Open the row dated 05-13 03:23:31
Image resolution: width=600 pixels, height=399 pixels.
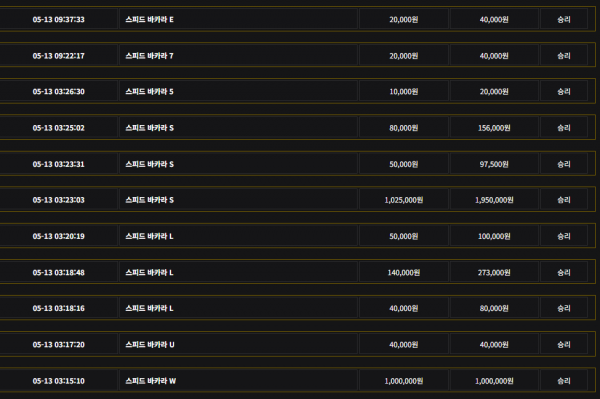pos(298,164)
